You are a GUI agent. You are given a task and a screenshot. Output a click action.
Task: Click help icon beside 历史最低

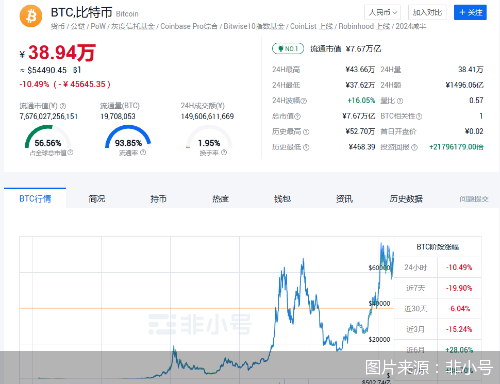click(306, 147)
